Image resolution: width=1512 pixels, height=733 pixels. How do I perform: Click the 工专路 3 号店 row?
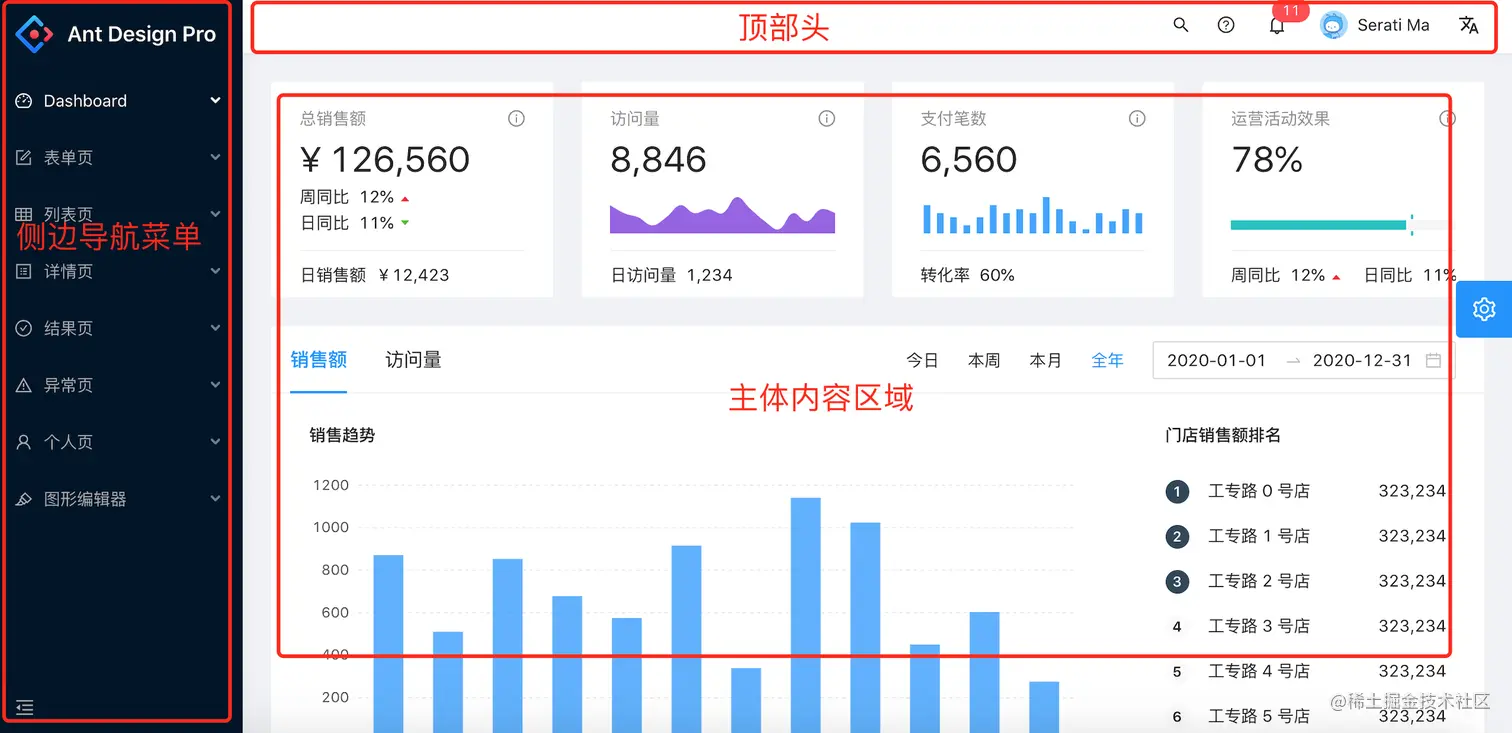pyautogui.click(x=1306, y=626)
